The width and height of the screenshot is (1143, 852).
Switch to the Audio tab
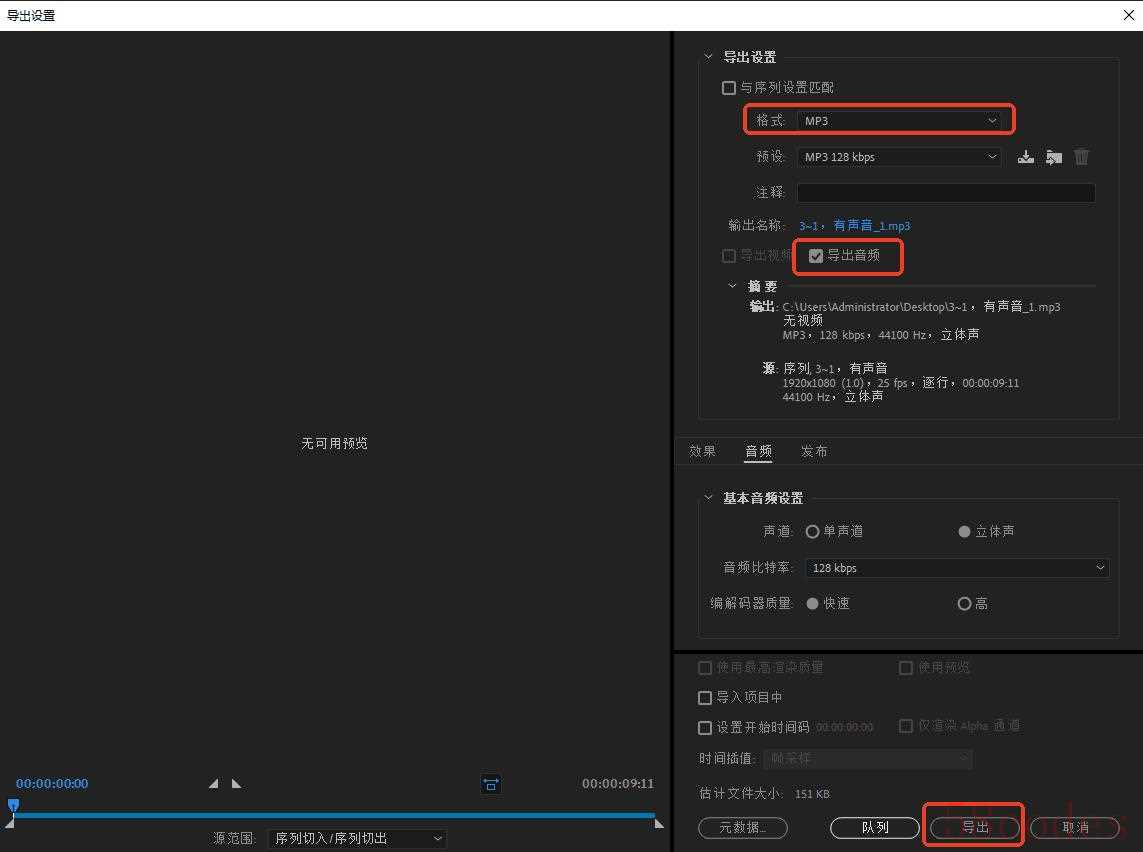click(x=758, y=451)
